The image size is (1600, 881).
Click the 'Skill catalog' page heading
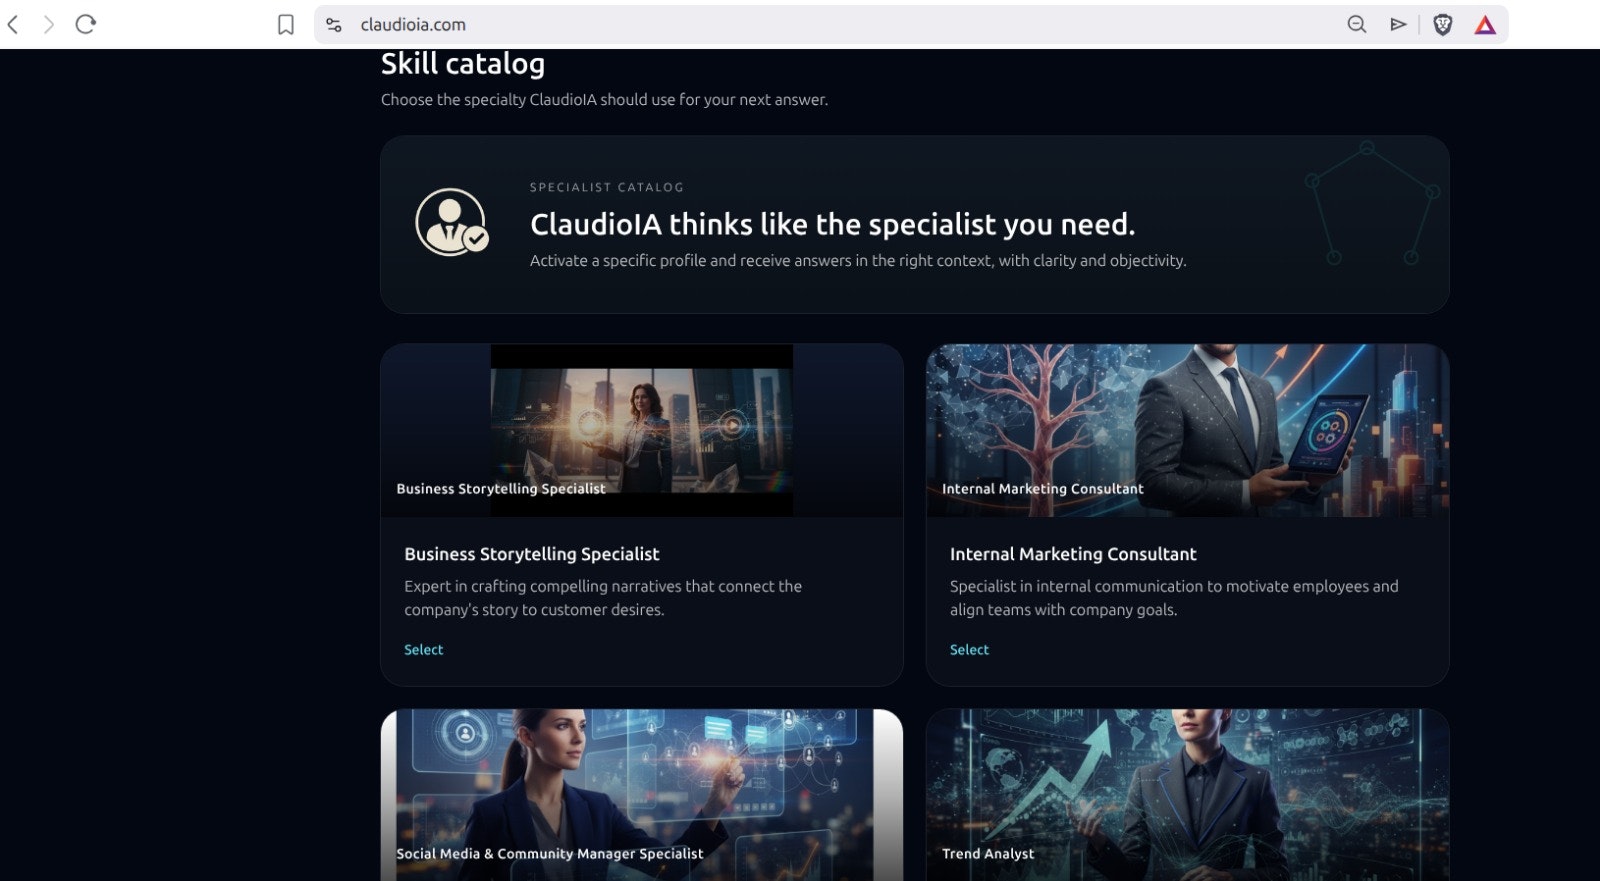tap(463, 64)
